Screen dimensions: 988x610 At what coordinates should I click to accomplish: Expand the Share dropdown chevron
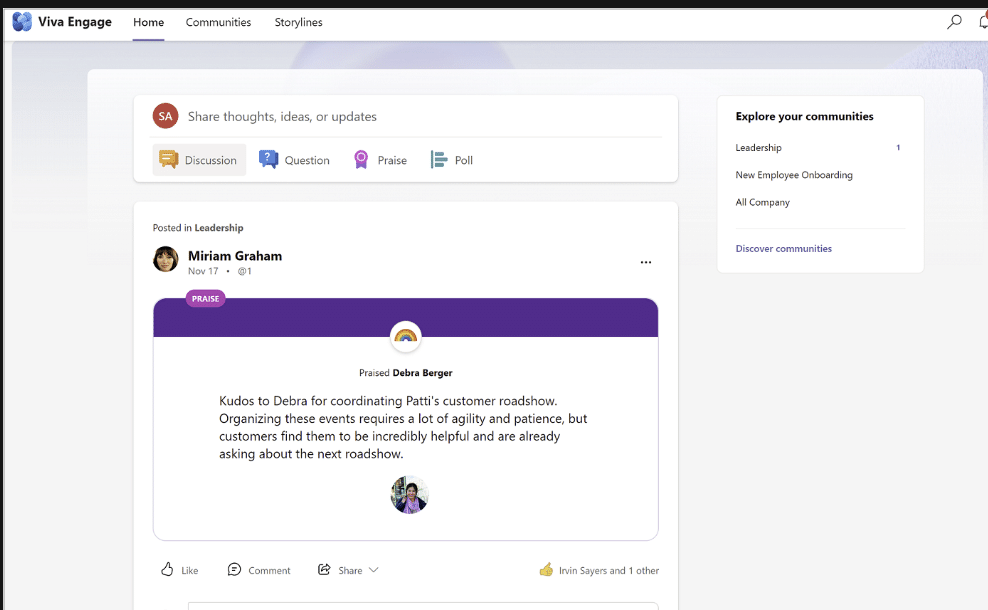(374, 570)
